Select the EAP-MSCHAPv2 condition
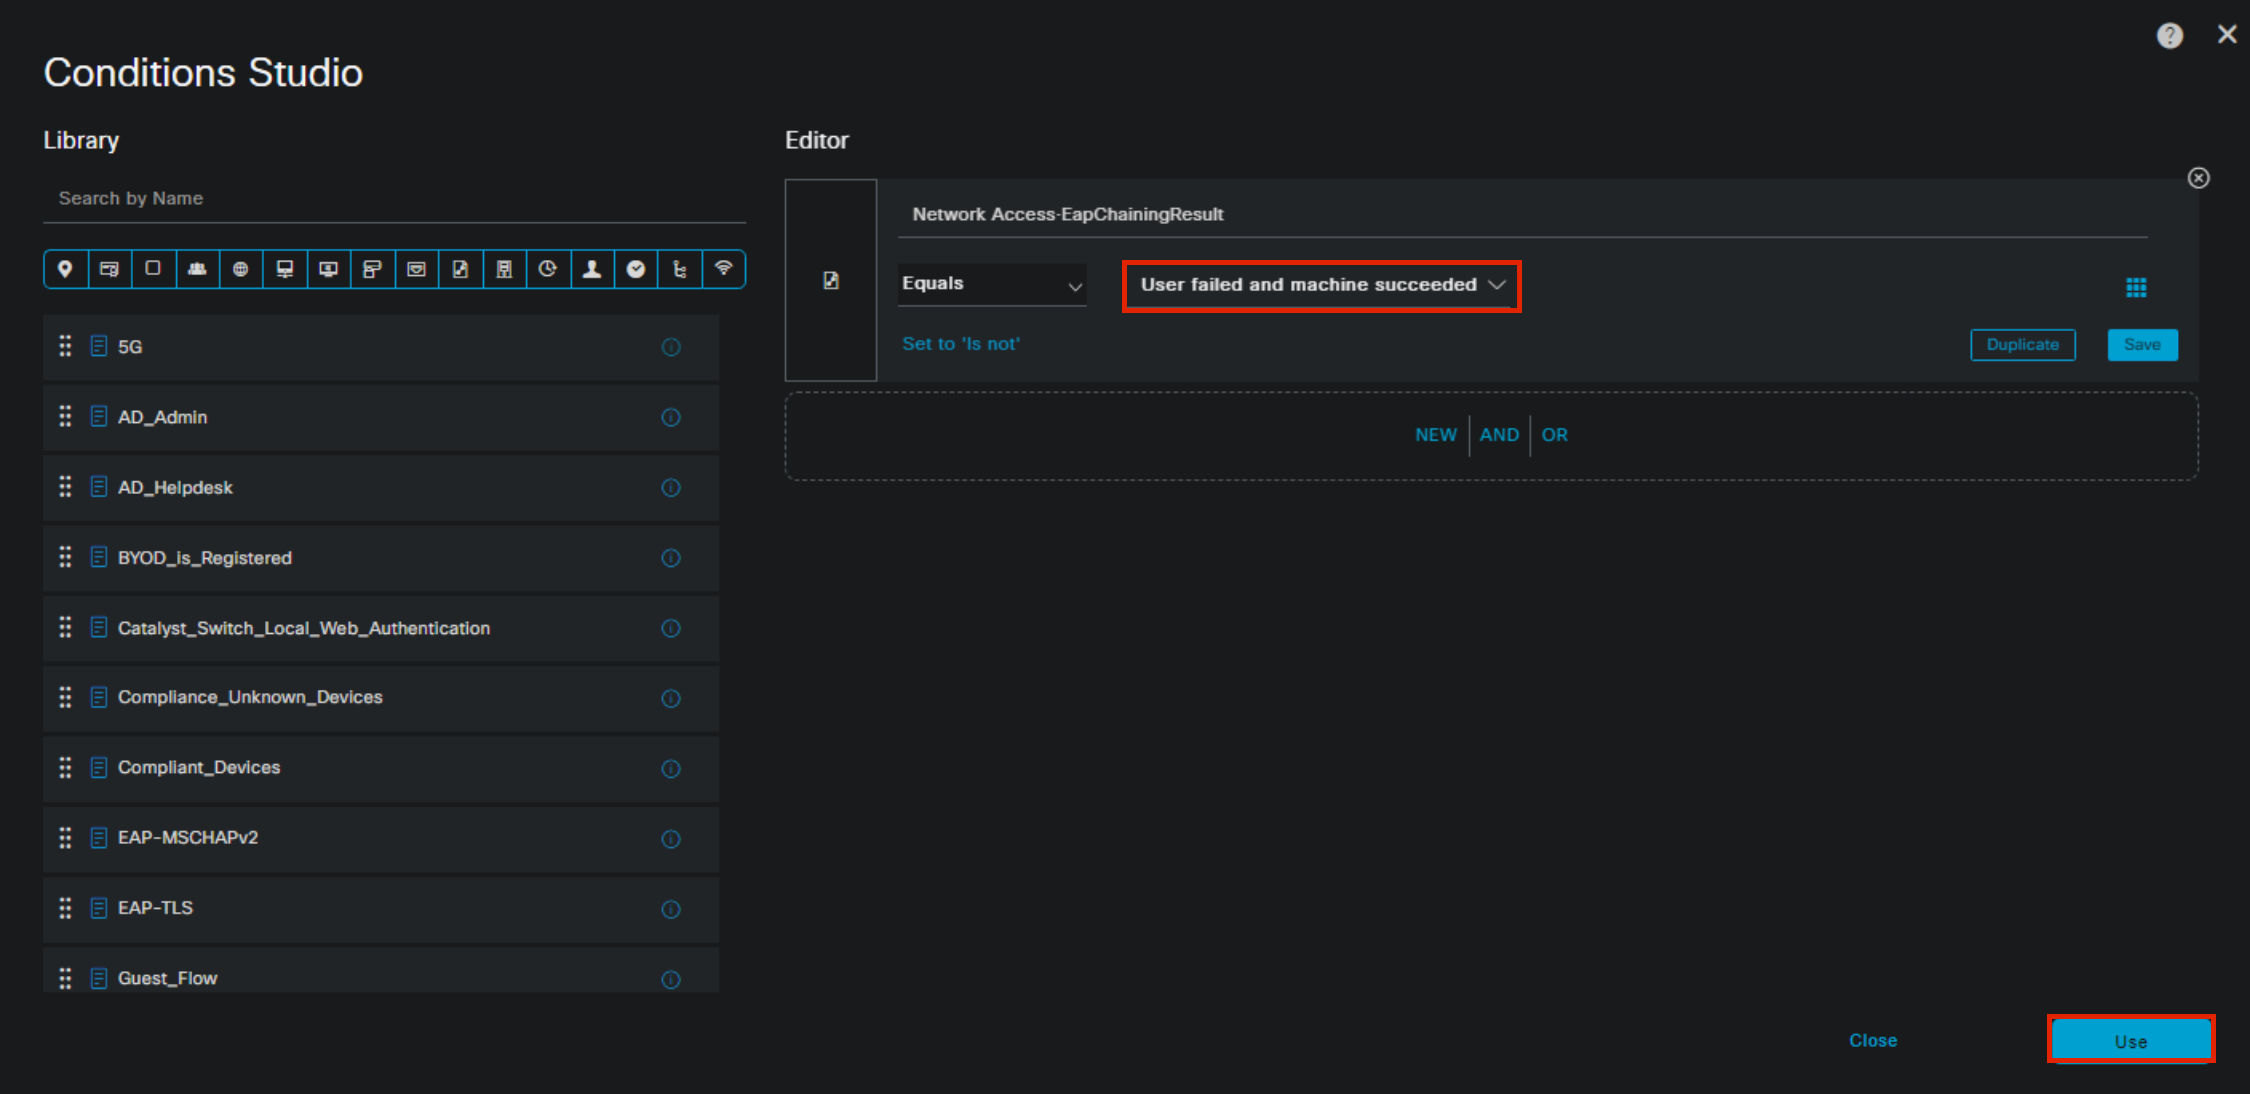The width and height of the screenshot is (2250, 1094). click(x=381, y=838)
